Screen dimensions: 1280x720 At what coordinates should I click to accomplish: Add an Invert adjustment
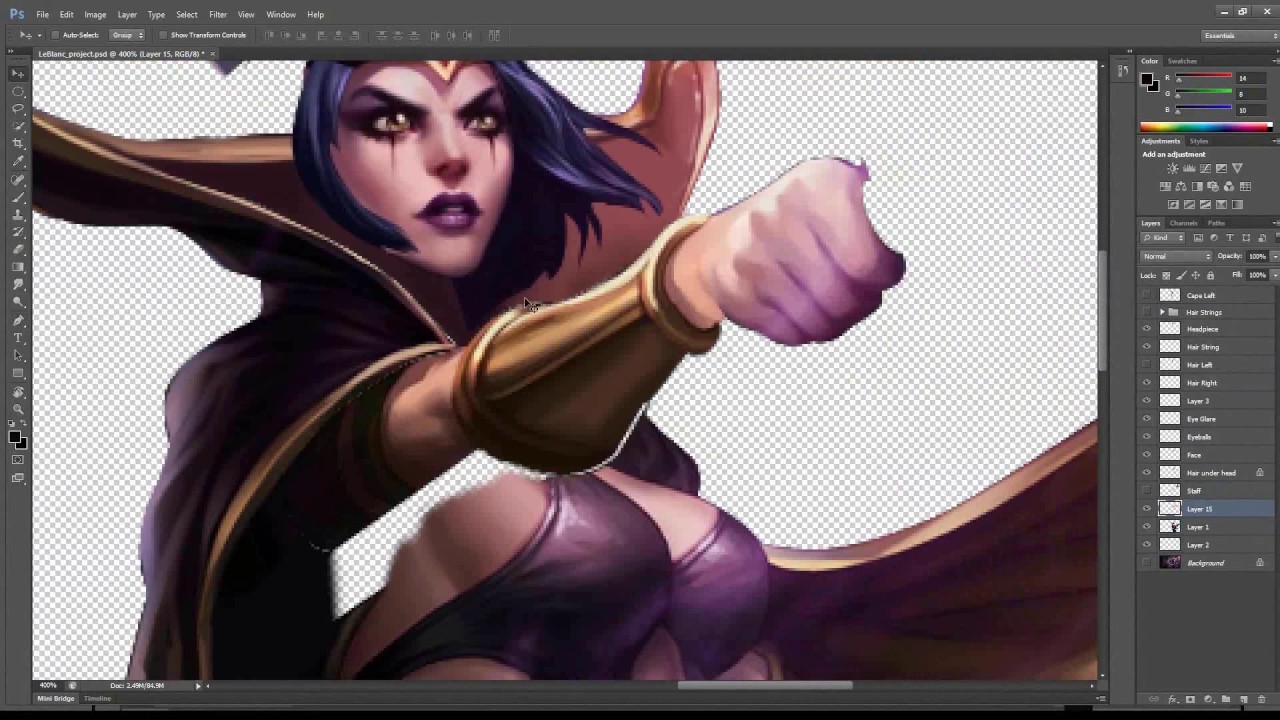coord(1173,204)
